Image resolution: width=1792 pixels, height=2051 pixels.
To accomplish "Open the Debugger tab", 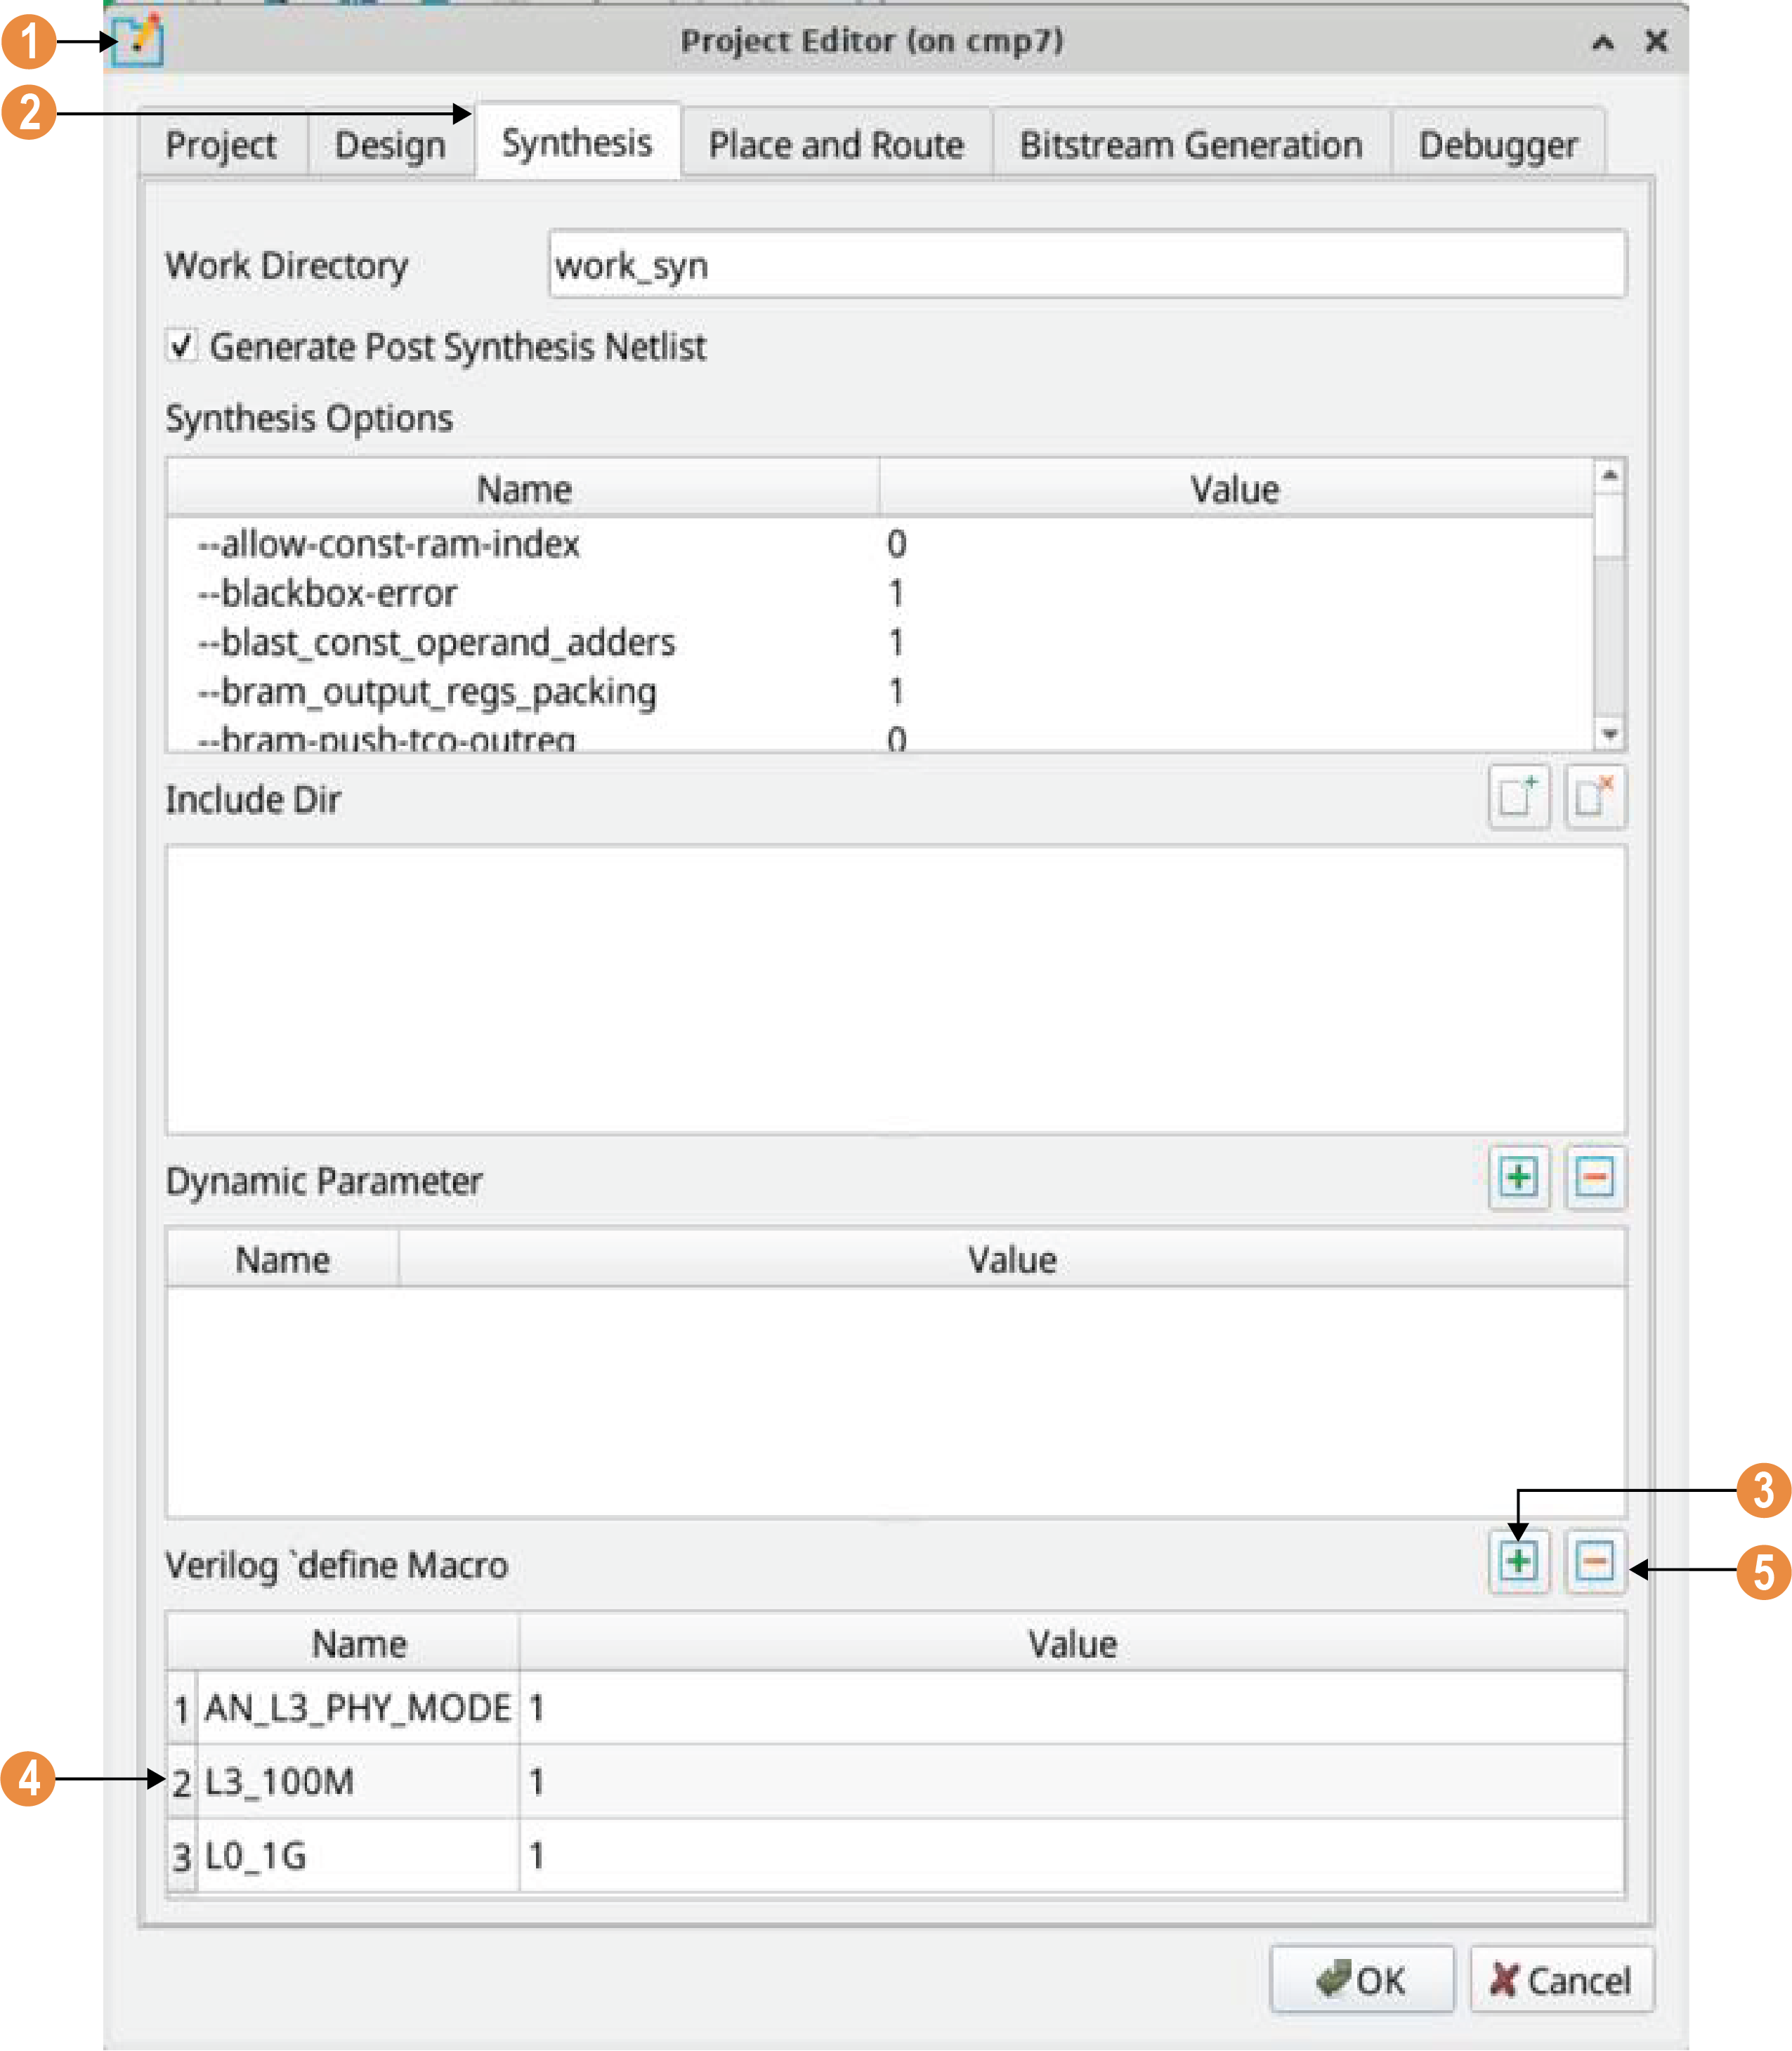I will [1497, 145].
